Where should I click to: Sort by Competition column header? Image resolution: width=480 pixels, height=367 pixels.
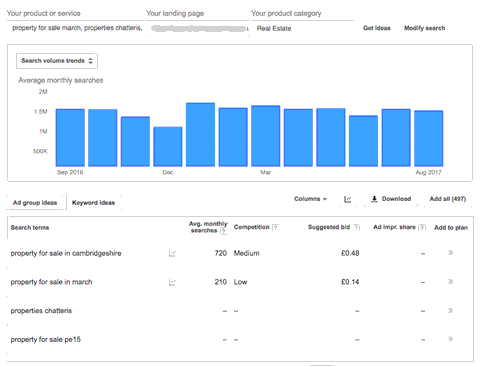(x=251, y=227)
